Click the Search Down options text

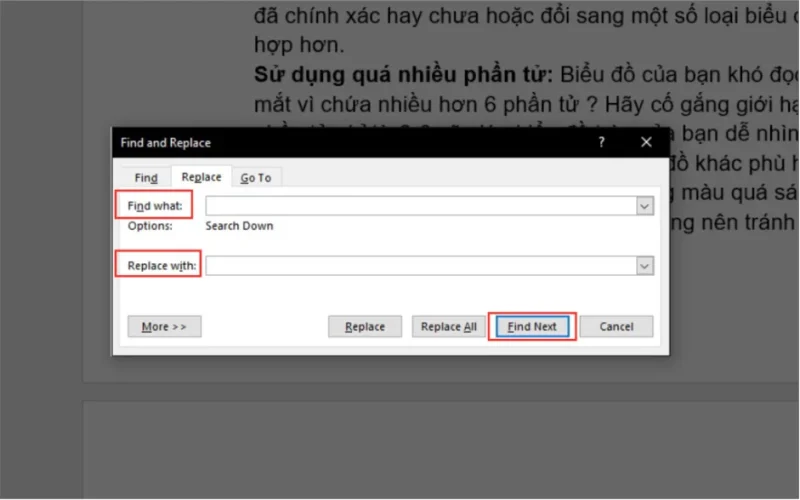tap(239, 226)
